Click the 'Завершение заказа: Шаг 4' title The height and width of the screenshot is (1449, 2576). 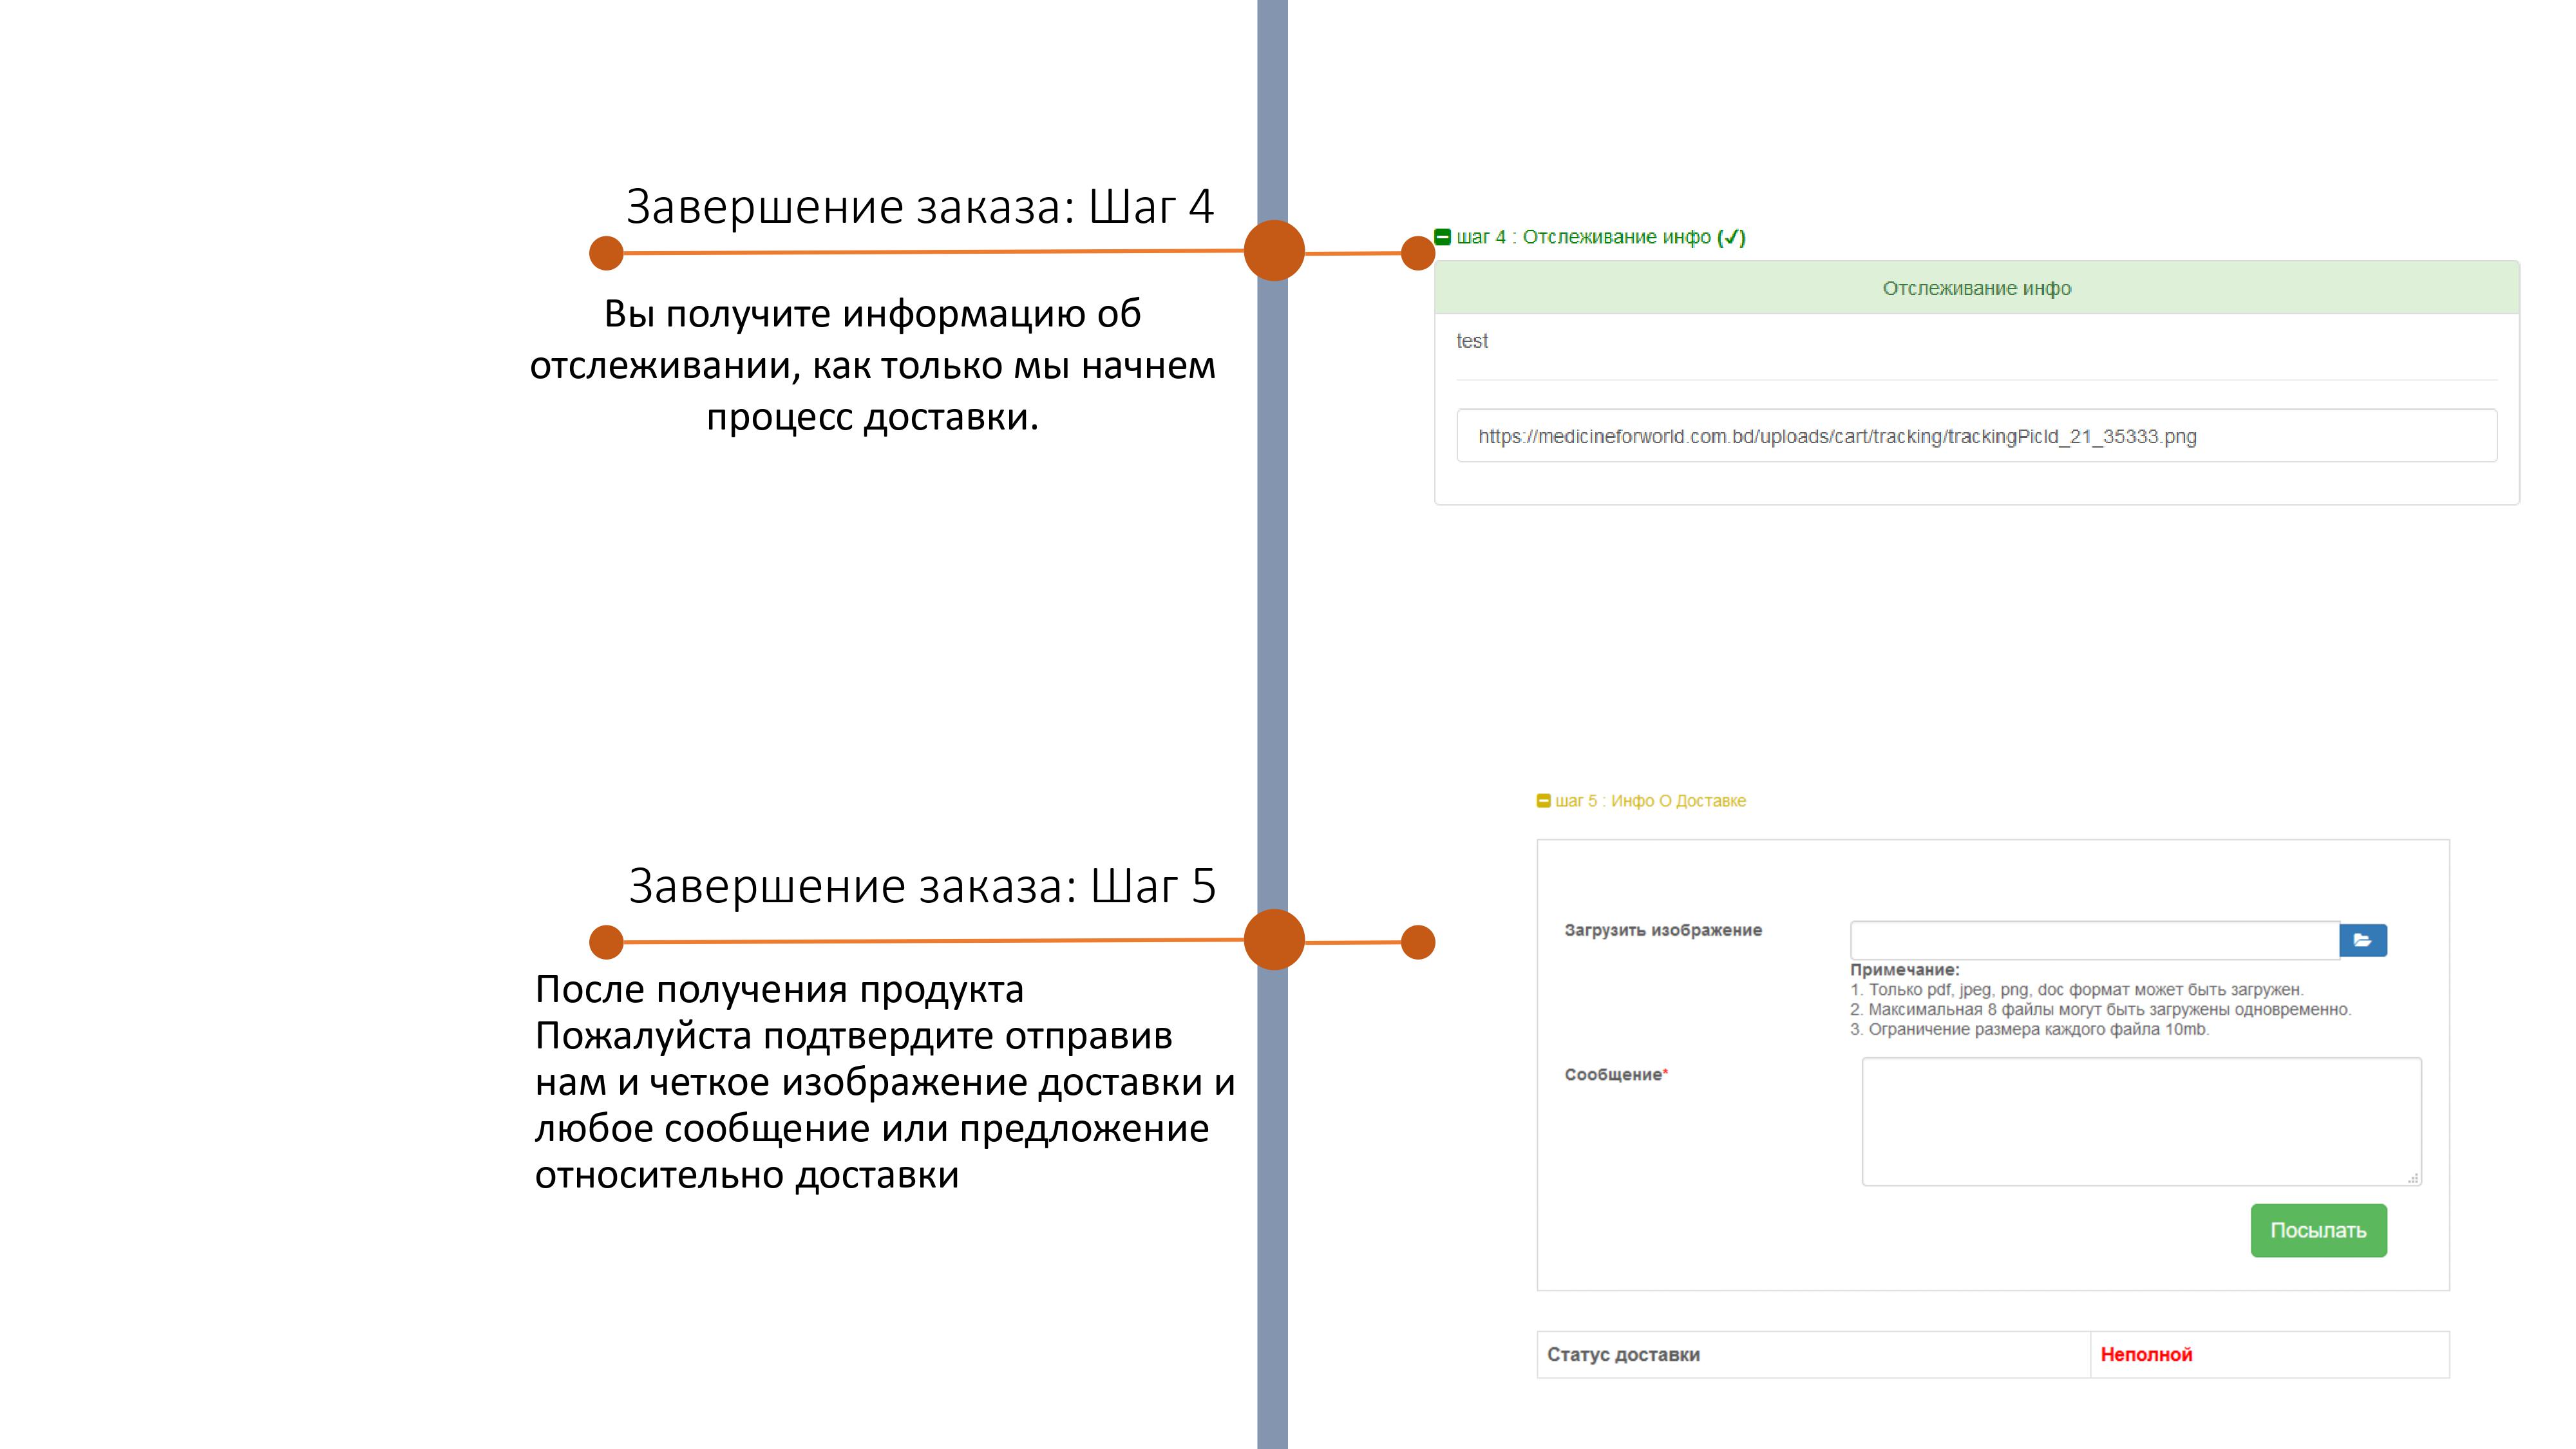pos(919,207)
